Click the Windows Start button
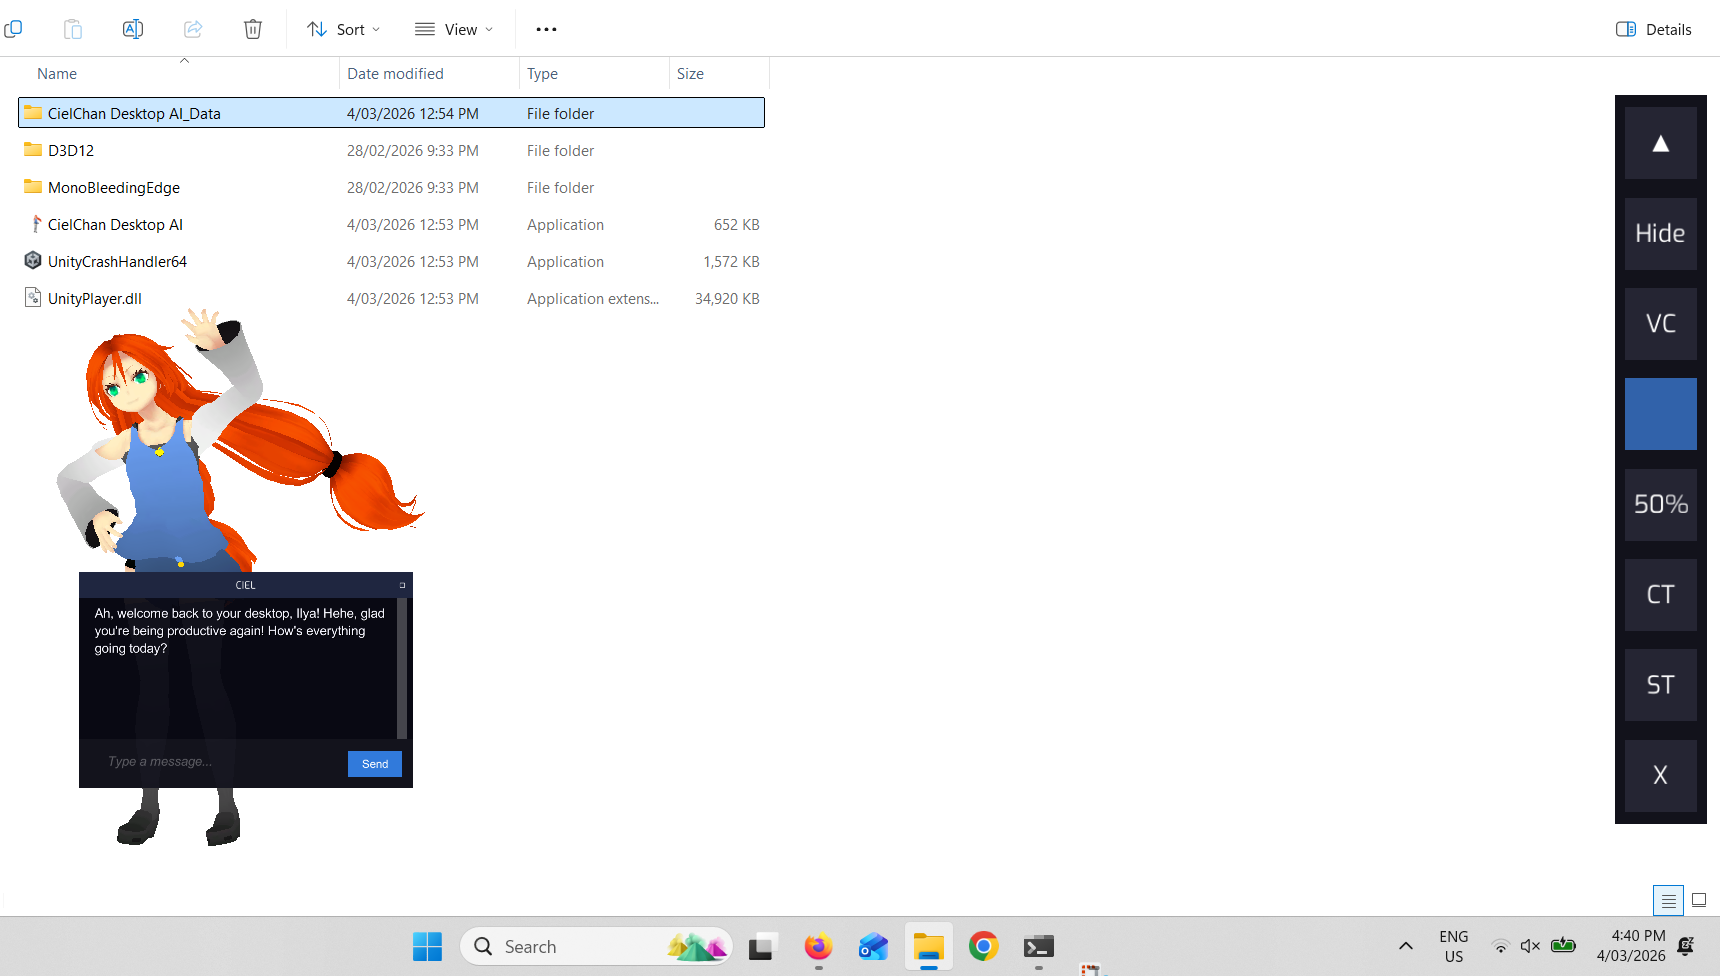This screenshot has width=1720, height=976. [427, 946]
